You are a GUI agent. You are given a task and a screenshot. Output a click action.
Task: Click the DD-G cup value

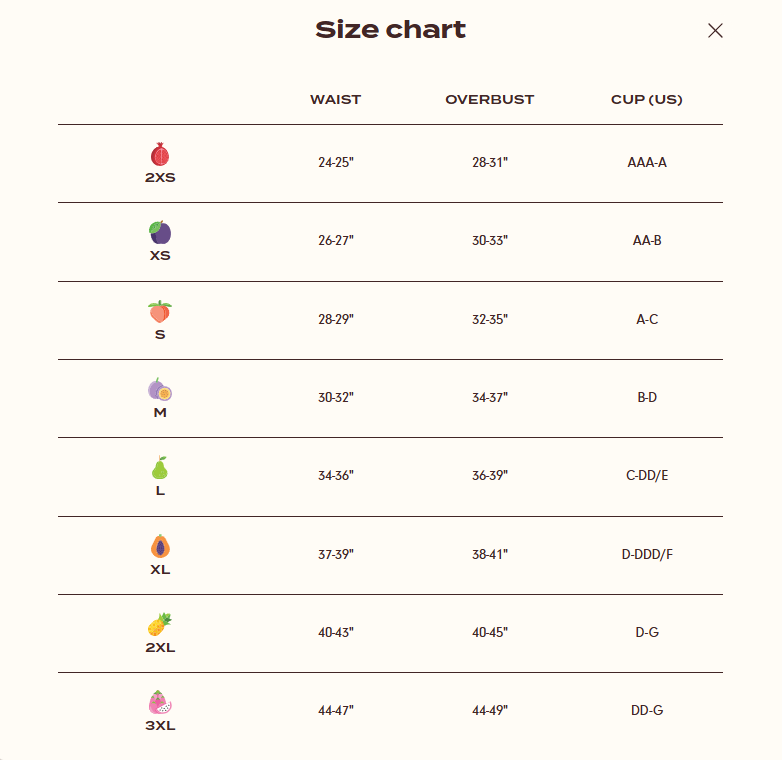(x=647, y=710)
